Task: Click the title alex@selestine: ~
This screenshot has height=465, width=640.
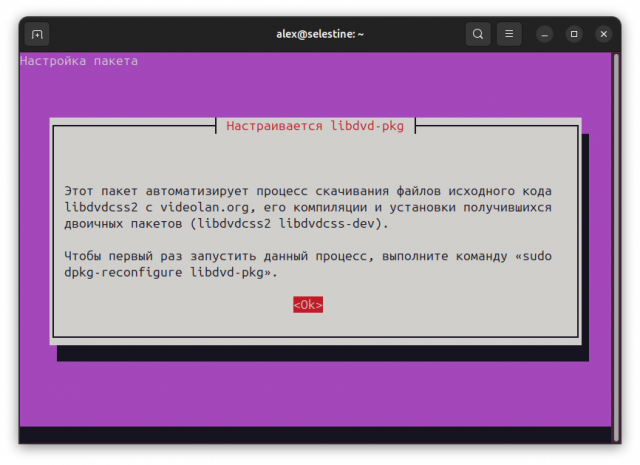Action: tap(320, 34)
